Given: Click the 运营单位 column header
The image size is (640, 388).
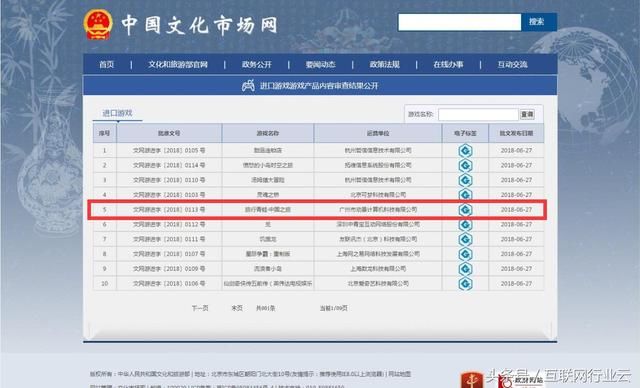Looking at the screenshot, I should 378,133.
